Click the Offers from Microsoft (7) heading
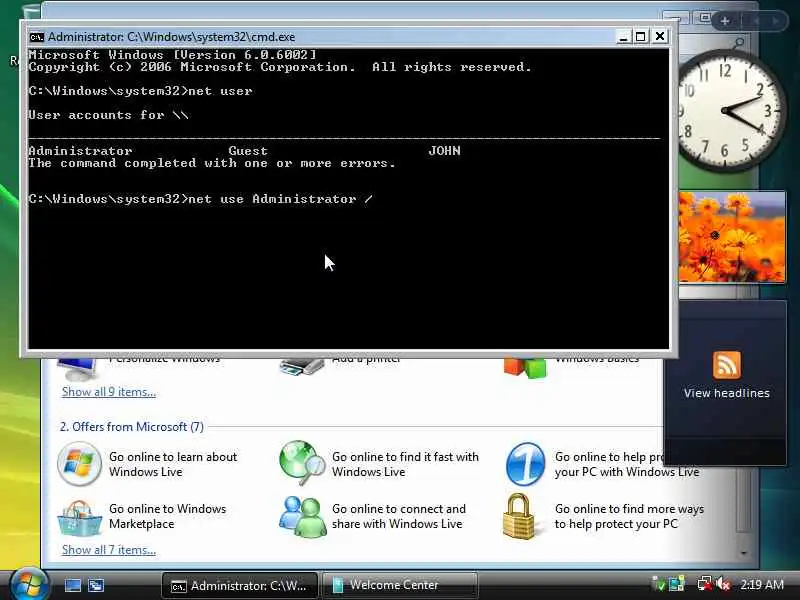Screen dimensions: 800x600 click(132, 427)
